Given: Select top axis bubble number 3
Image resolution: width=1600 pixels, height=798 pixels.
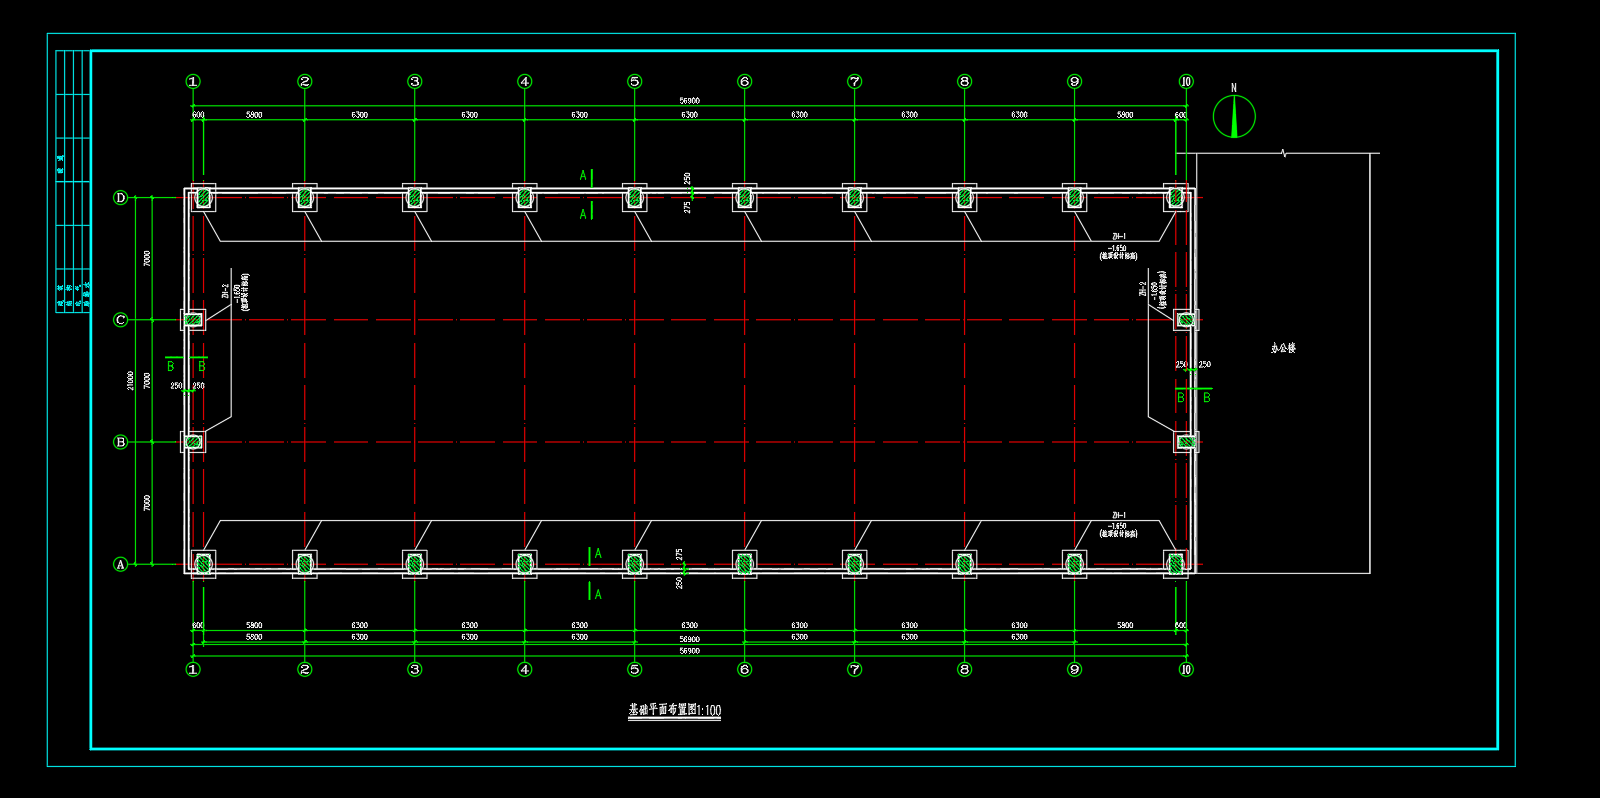Looking at the screenshot, I should 415,82.
